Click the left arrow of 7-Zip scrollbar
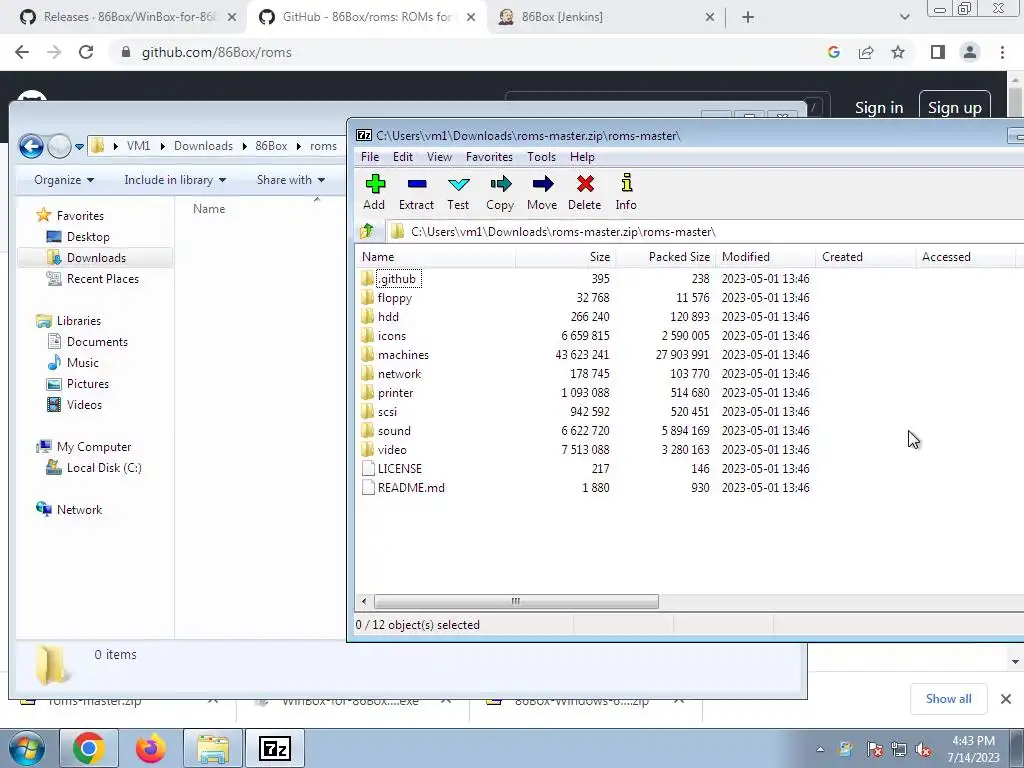Screen dimensions: 1024x768 click(364, 601)
